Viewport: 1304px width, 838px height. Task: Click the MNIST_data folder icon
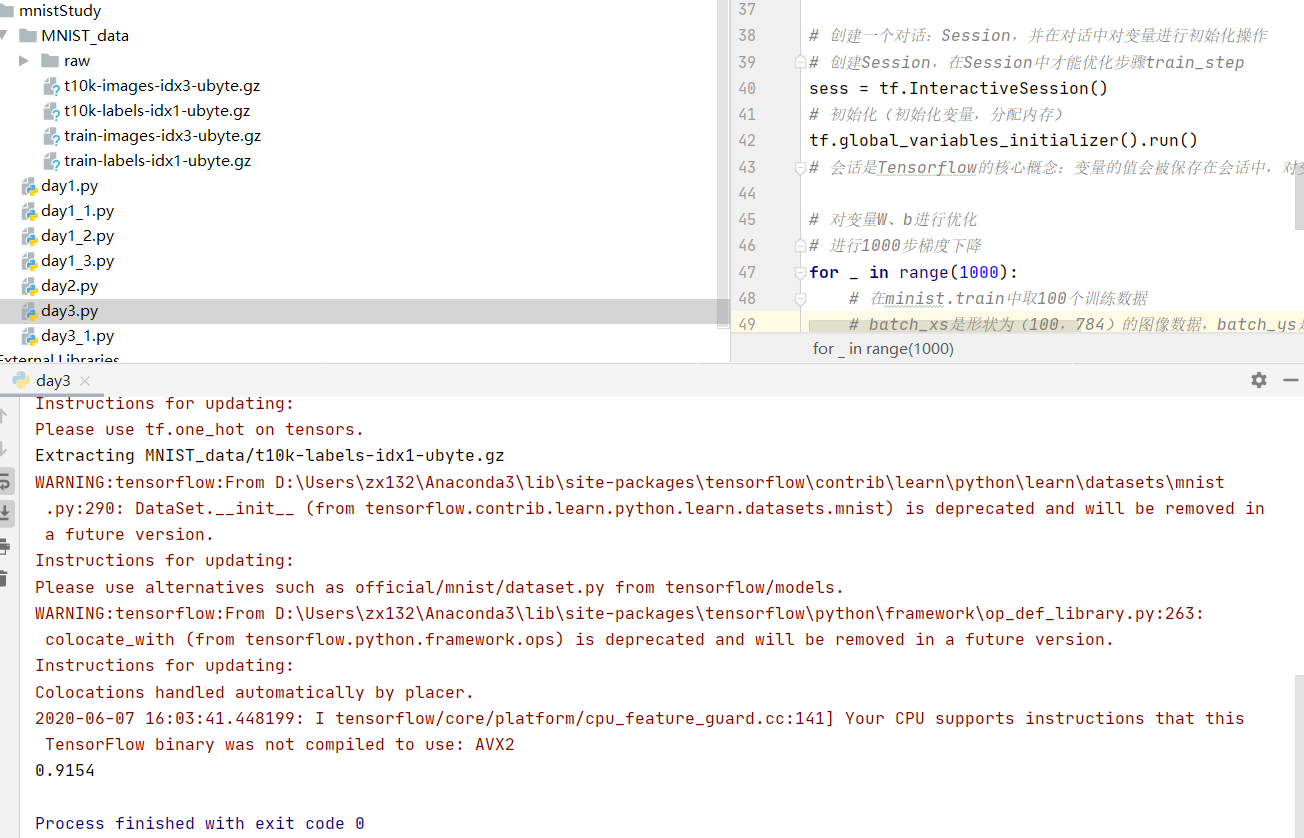[28, 36]
